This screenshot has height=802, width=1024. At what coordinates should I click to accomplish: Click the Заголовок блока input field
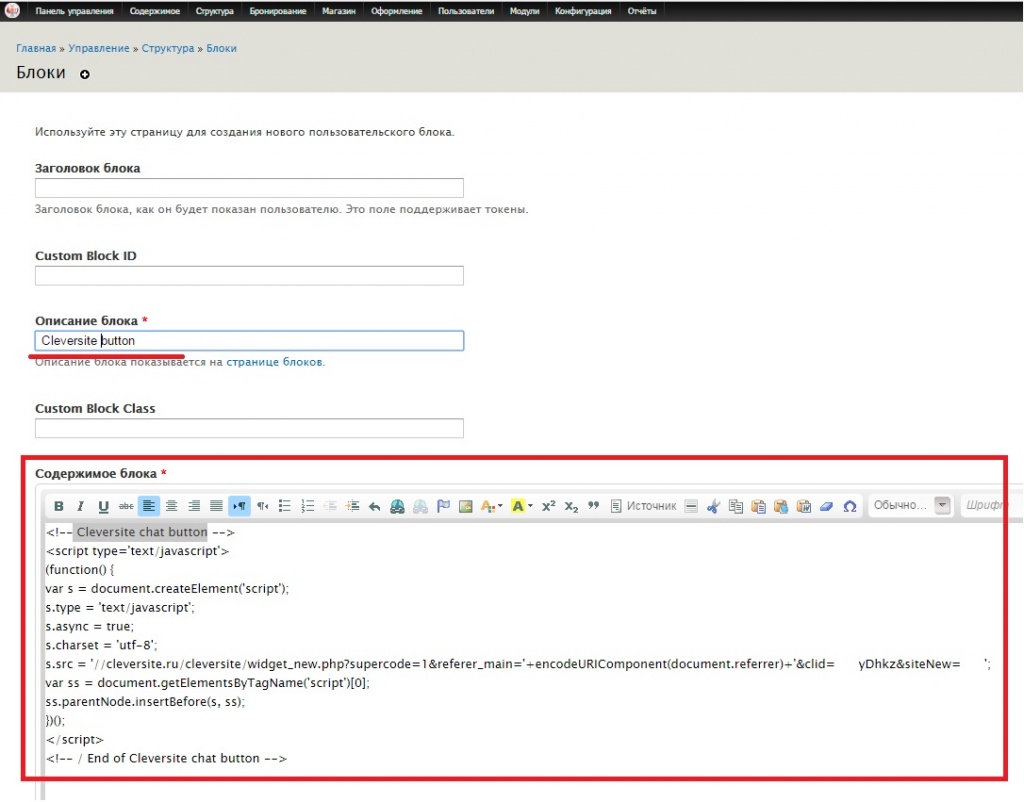click(x=249, y=188)
